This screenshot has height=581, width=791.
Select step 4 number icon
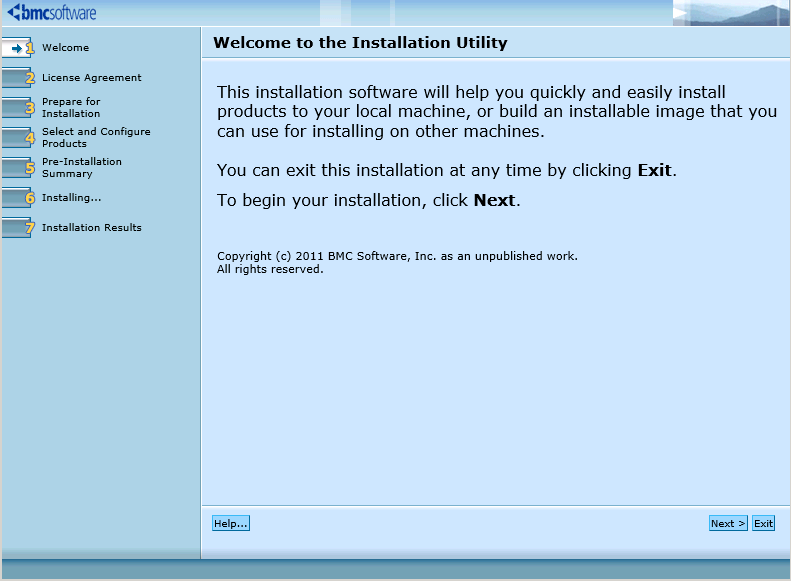click(x=30, y=138)
